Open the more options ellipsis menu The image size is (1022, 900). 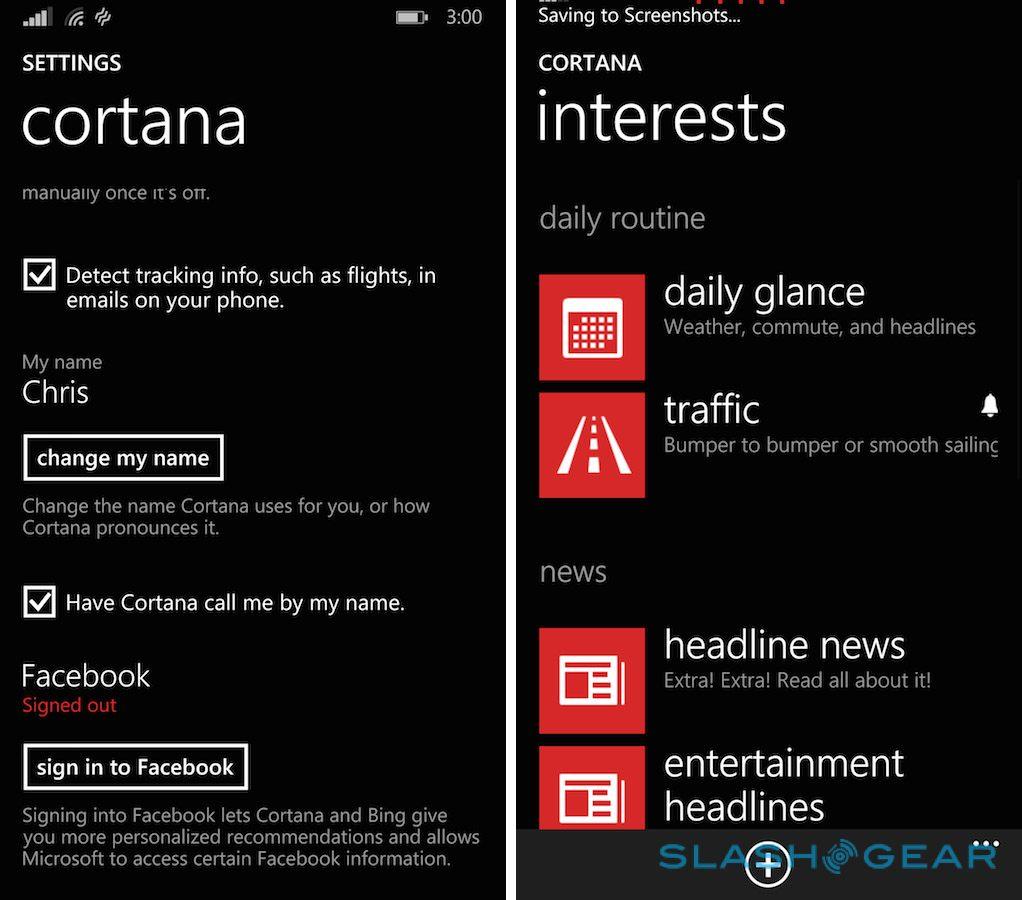tap(986, 845)
